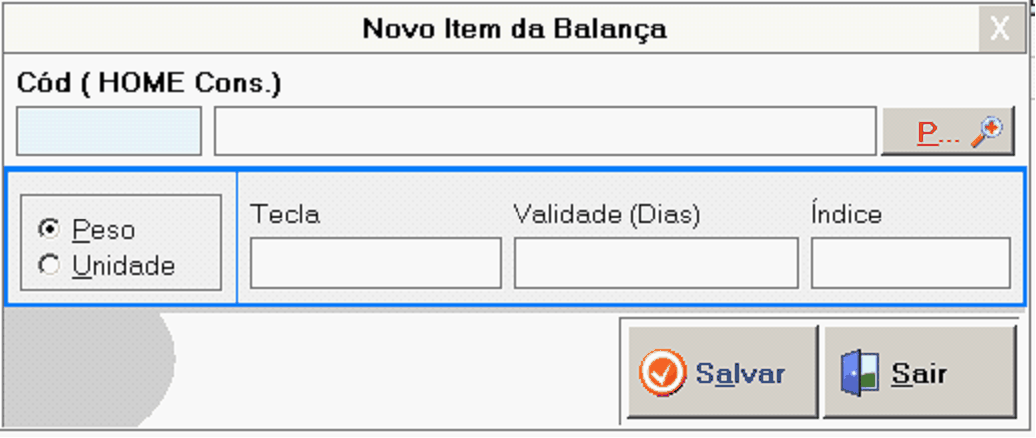Focus the Validade (Dias) input field
This screenshot has width=1036, height=438.
coord(656,263)
